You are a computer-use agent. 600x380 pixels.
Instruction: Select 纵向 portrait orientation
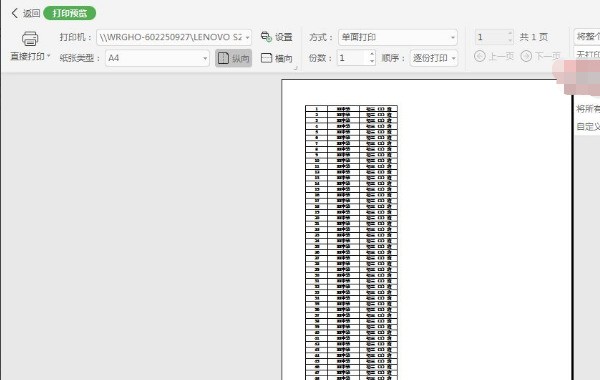[233, 58]
